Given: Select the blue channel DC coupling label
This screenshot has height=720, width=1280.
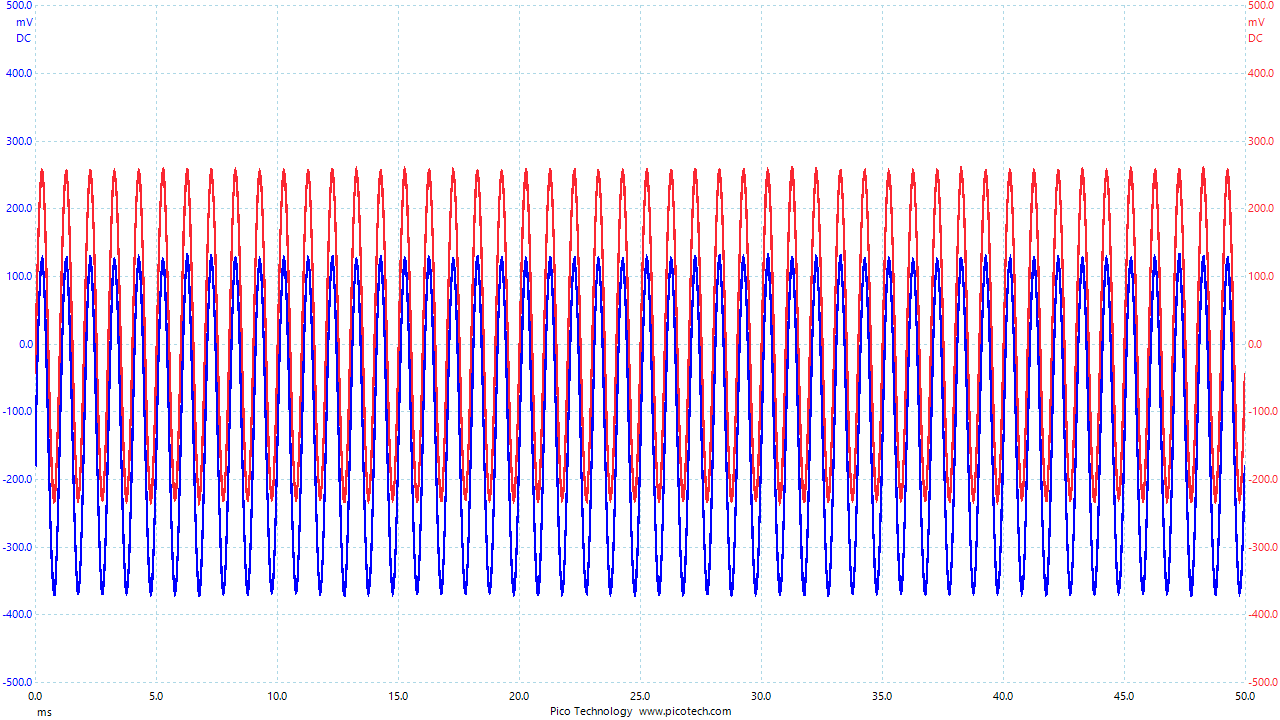Looking at the screenshot, I should pos(24,38).
